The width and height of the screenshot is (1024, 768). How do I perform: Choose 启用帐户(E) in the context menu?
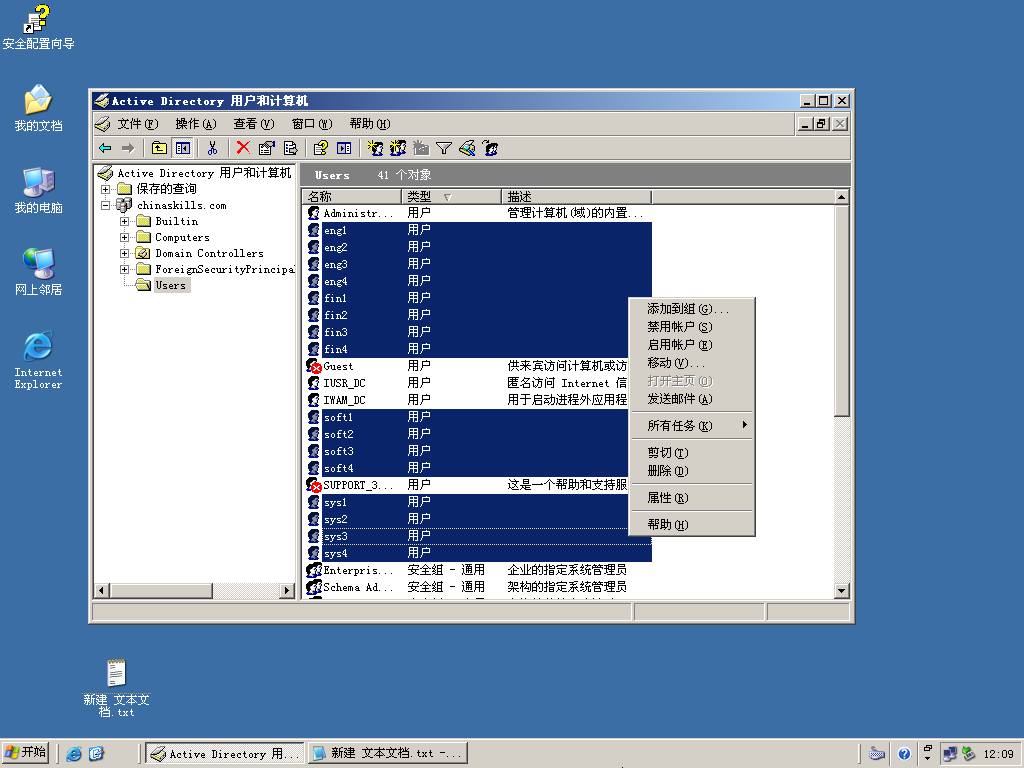[692, 345]
